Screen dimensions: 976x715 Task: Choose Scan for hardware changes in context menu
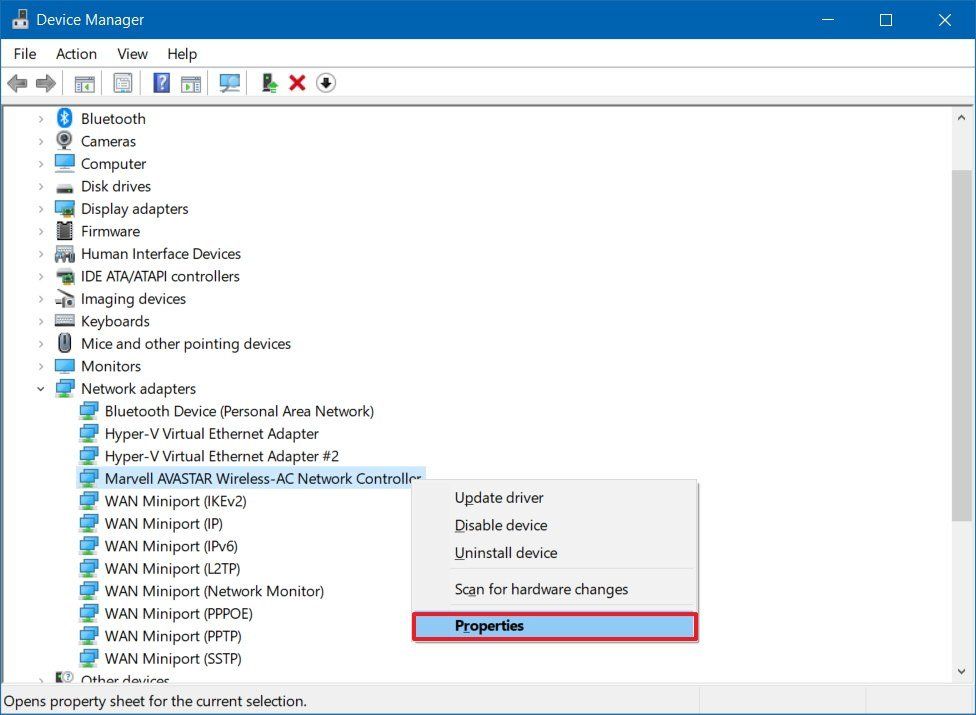[x=555, y=589]
